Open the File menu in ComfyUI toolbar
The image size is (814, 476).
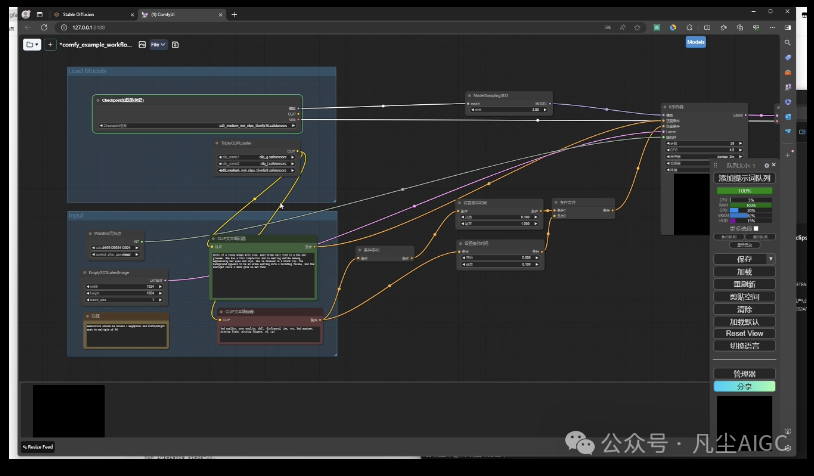point(158,45)
